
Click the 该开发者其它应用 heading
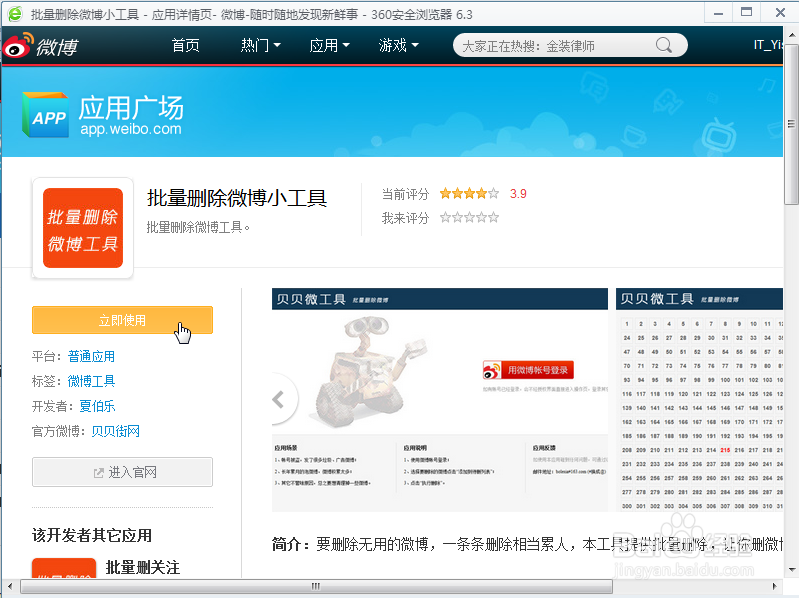92,535
